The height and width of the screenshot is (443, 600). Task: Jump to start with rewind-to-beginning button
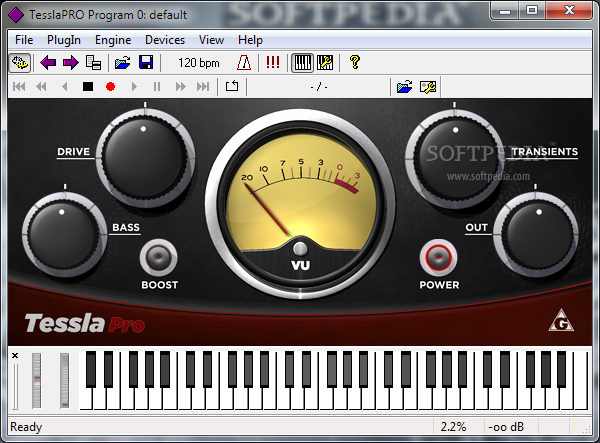click(19, 87)
